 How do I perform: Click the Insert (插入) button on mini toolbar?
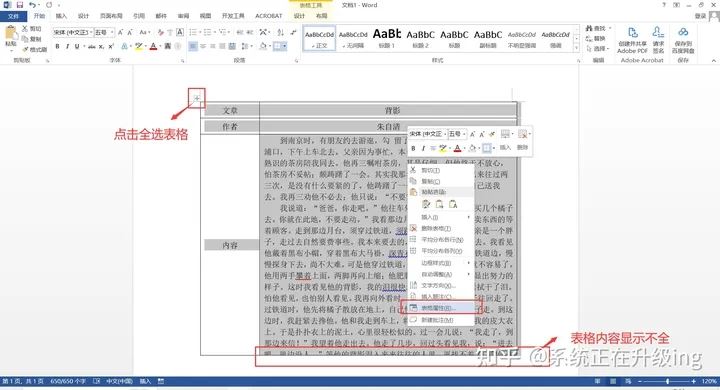(x=505, y=141)
